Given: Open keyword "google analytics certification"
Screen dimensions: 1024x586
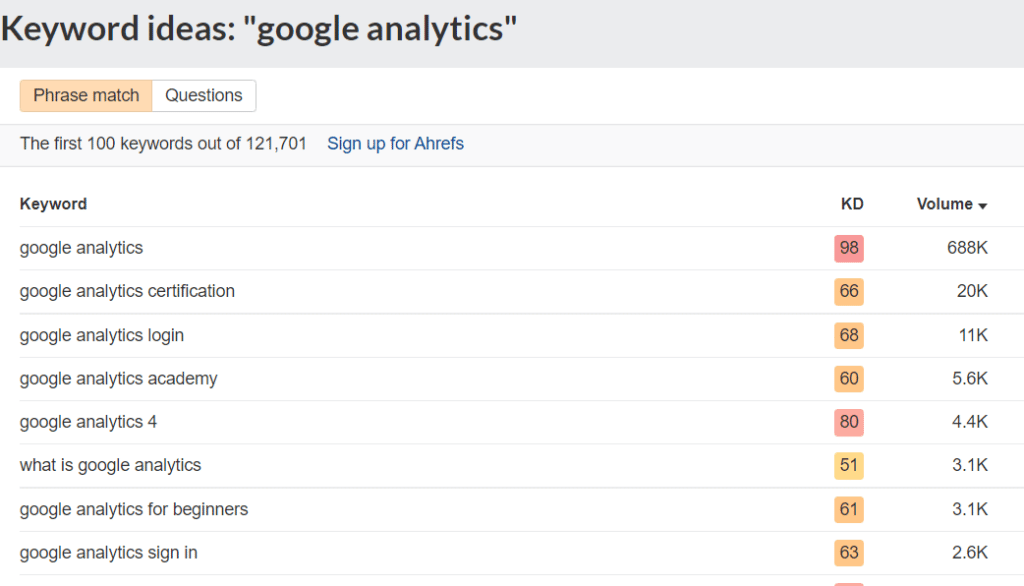Looking at the screenshot, I should (127, 291).
